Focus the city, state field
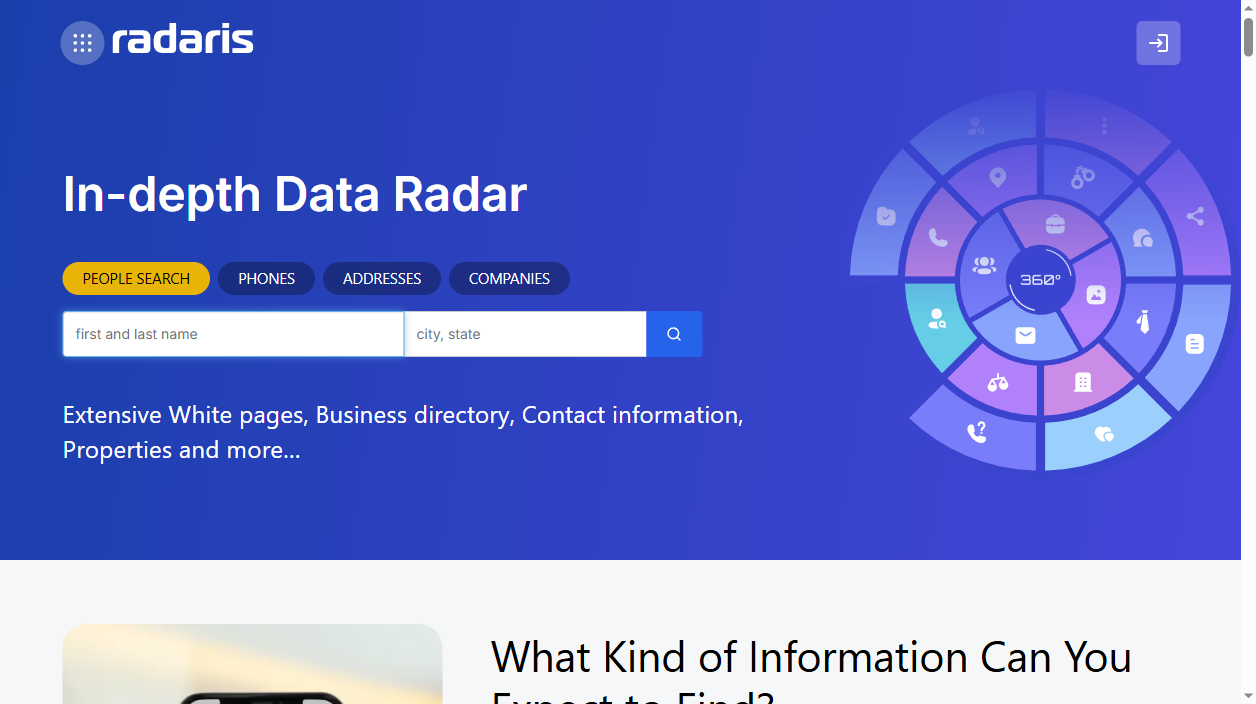The image size is (1256, 704). [525, 334]
